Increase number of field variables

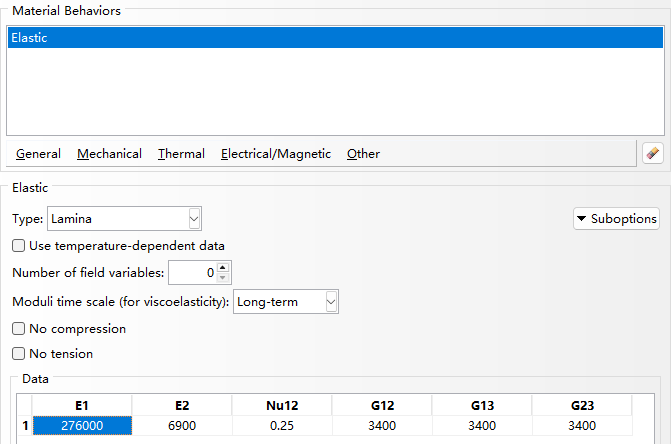[x=223, y=267]
